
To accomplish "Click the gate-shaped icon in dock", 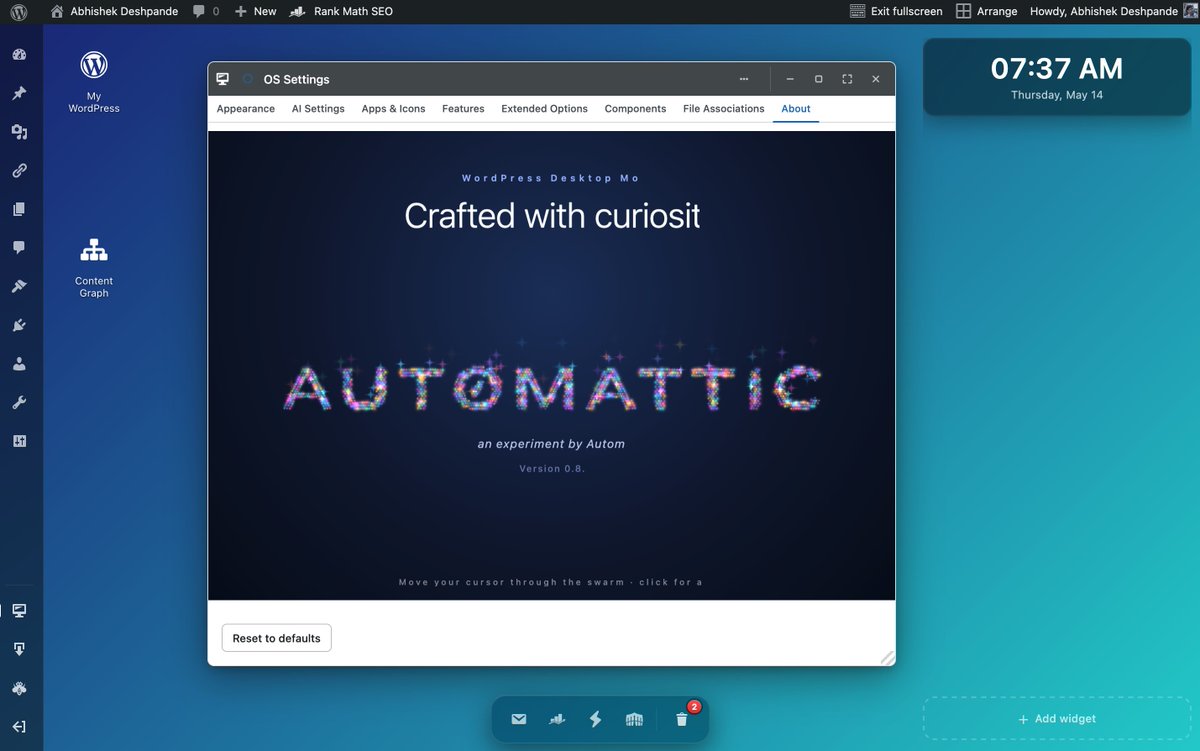I will tap(634, 719).
